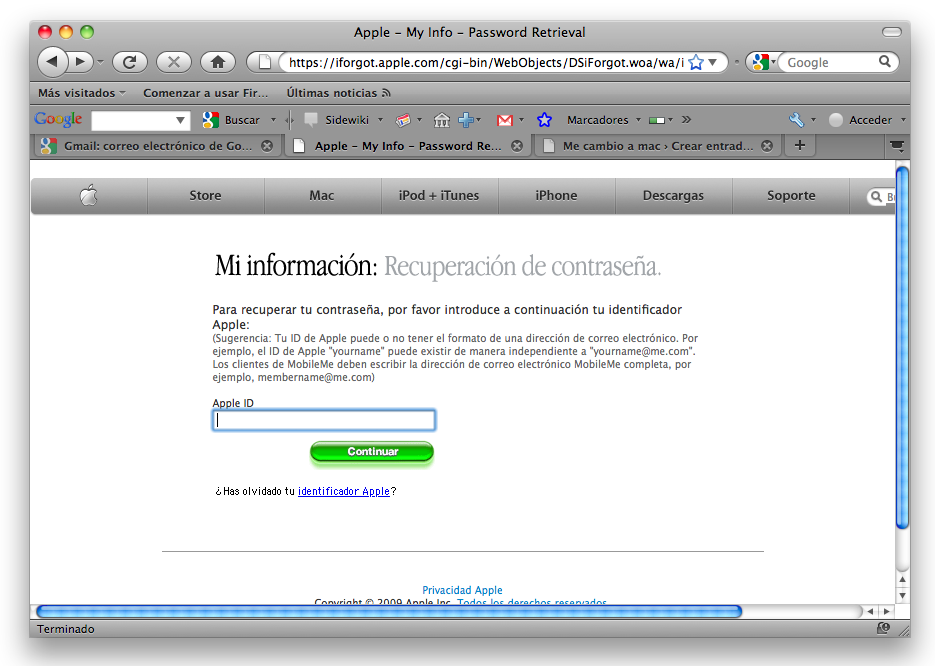List all tabs with the tab list button
Image resolution: width=935 pixels, height=666 pixels.
point(896,145)
